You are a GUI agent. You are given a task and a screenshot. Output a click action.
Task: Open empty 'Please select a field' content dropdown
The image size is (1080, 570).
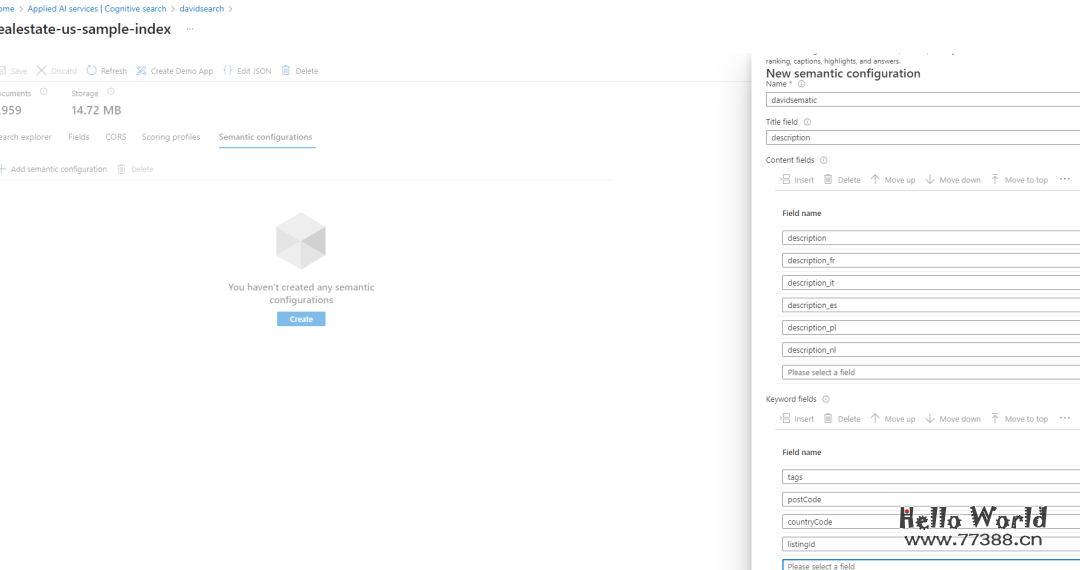(930, 373)
